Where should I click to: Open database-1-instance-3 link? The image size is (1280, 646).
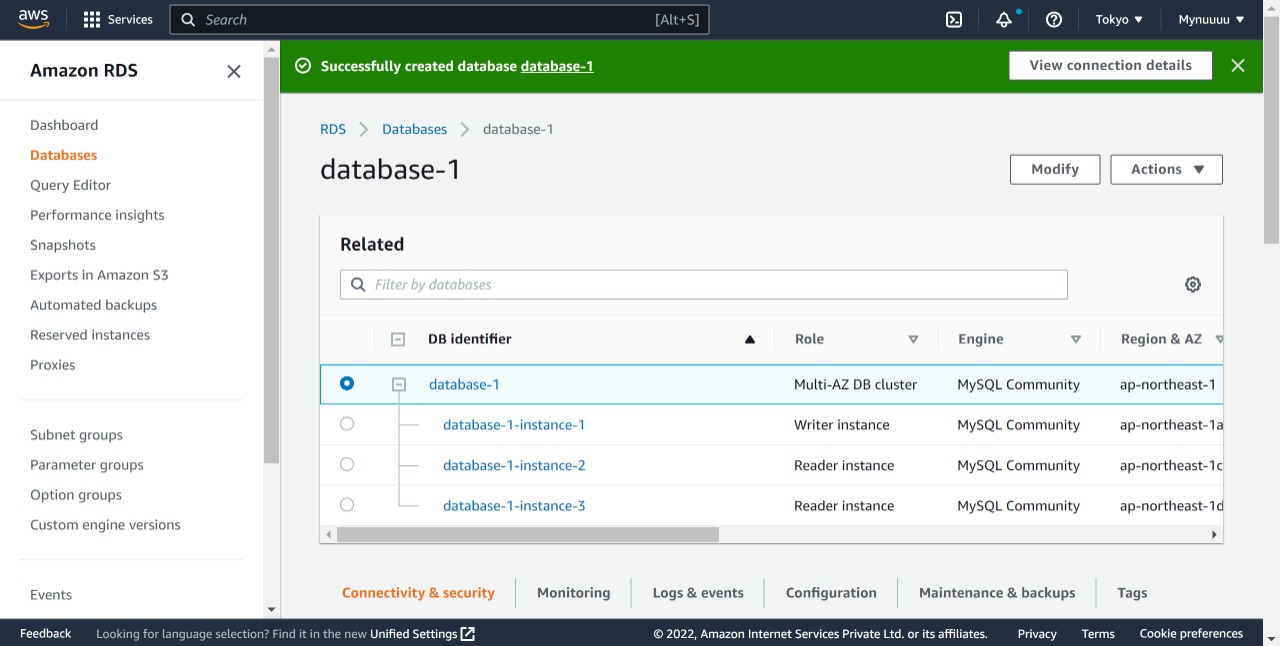point(514,506)
